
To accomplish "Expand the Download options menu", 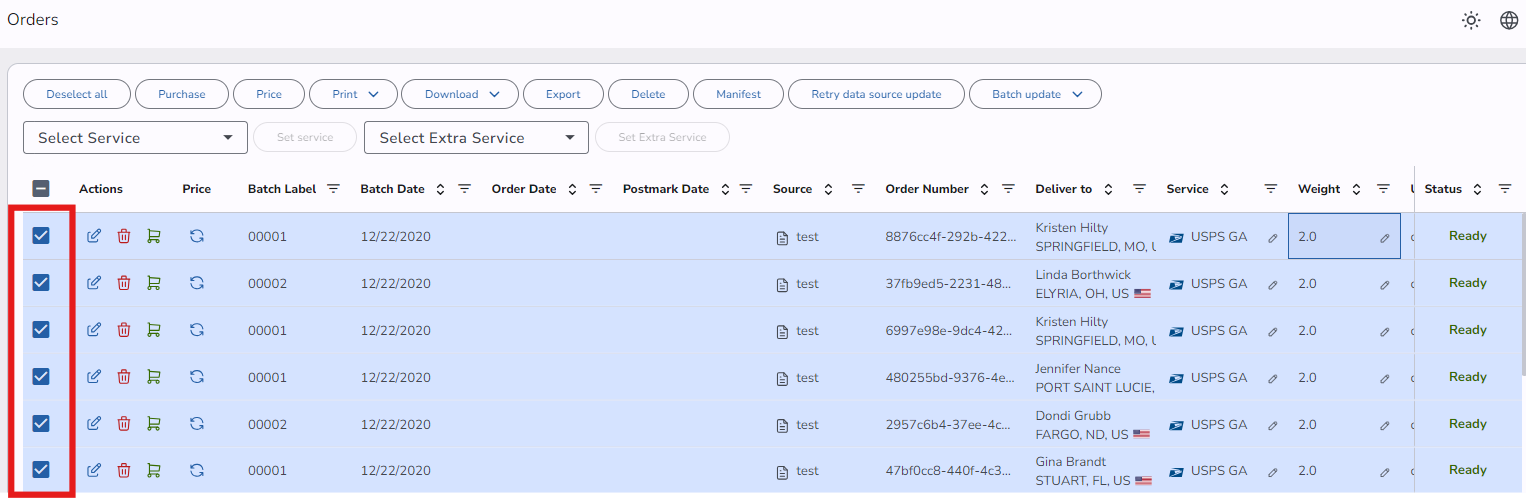I will pyautogui.click(x=460, y=94).
